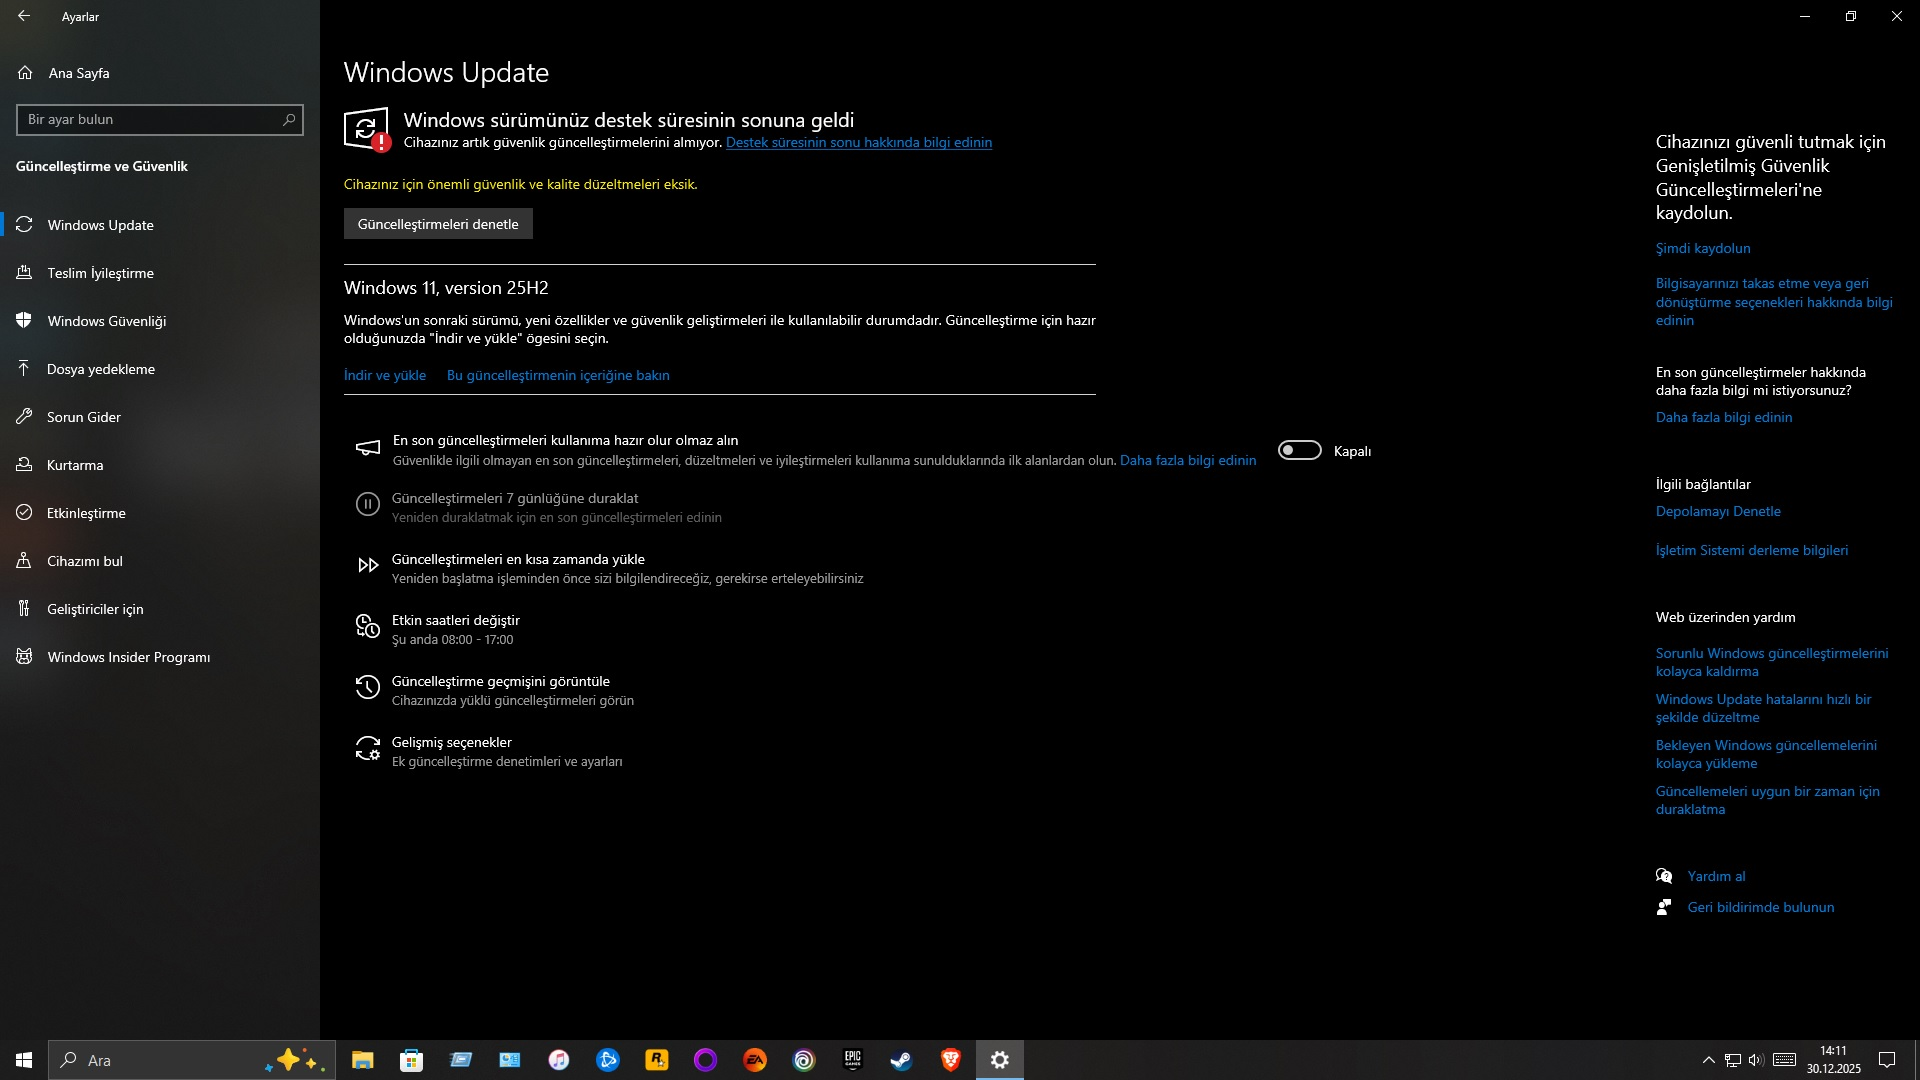Click 'Daha fazla bilgi edinin' beside the toggle description

pyautogui.click(x=1188, y=461)
